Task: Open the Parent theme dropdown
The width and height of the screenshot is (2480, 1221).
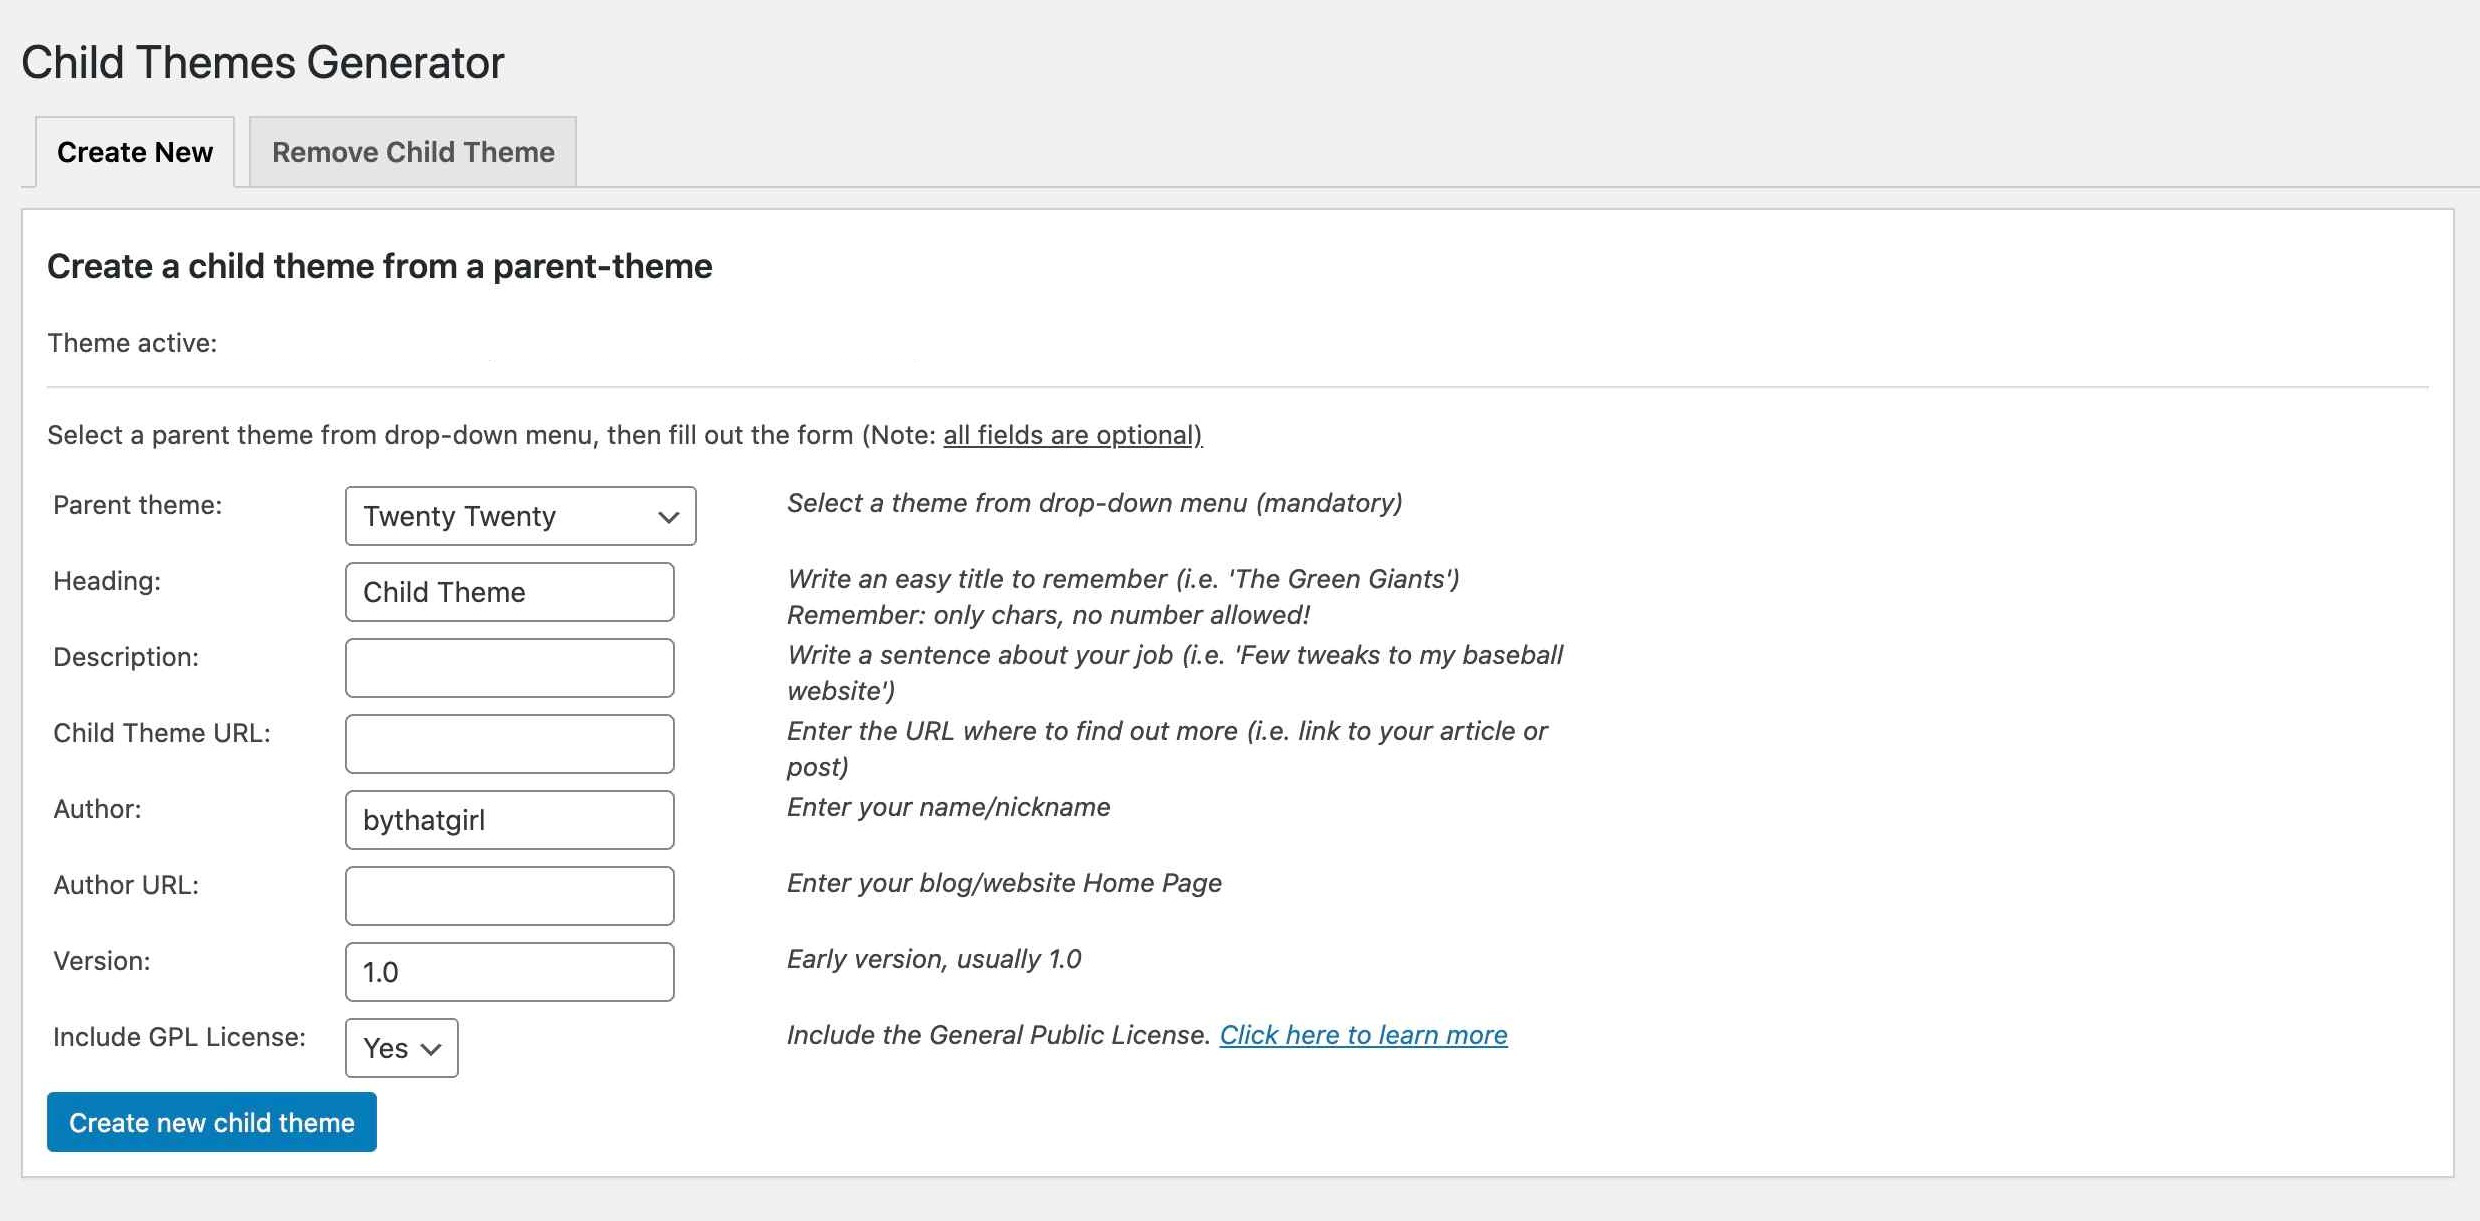Action: (520, 516)
